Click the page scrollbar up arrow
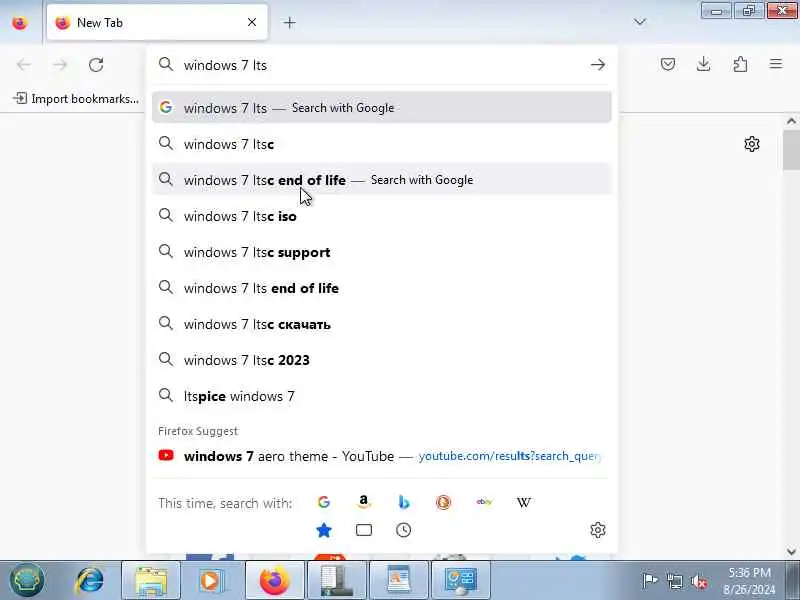Image resolution: width=800 pixels, height=600 pixels. pyautogui.click(x=791, y=121)
